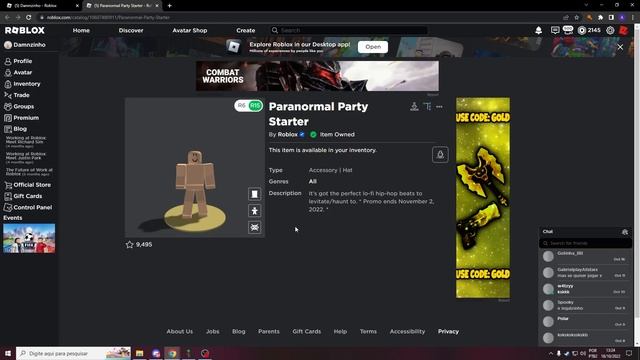Click the Chrome icon in the taskbar
Viewport: 640px width, 360px height.
tap(172, 353)
